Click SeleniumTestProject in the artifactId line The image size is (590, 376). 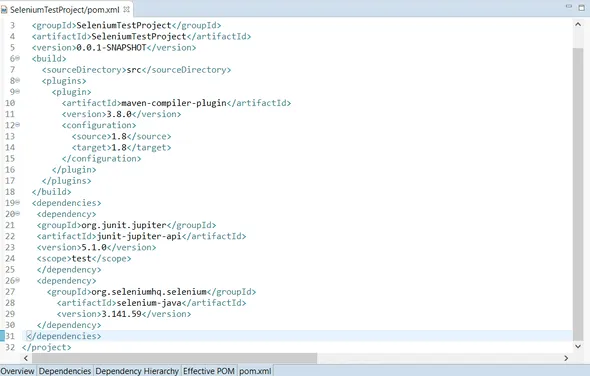(139, 36)
